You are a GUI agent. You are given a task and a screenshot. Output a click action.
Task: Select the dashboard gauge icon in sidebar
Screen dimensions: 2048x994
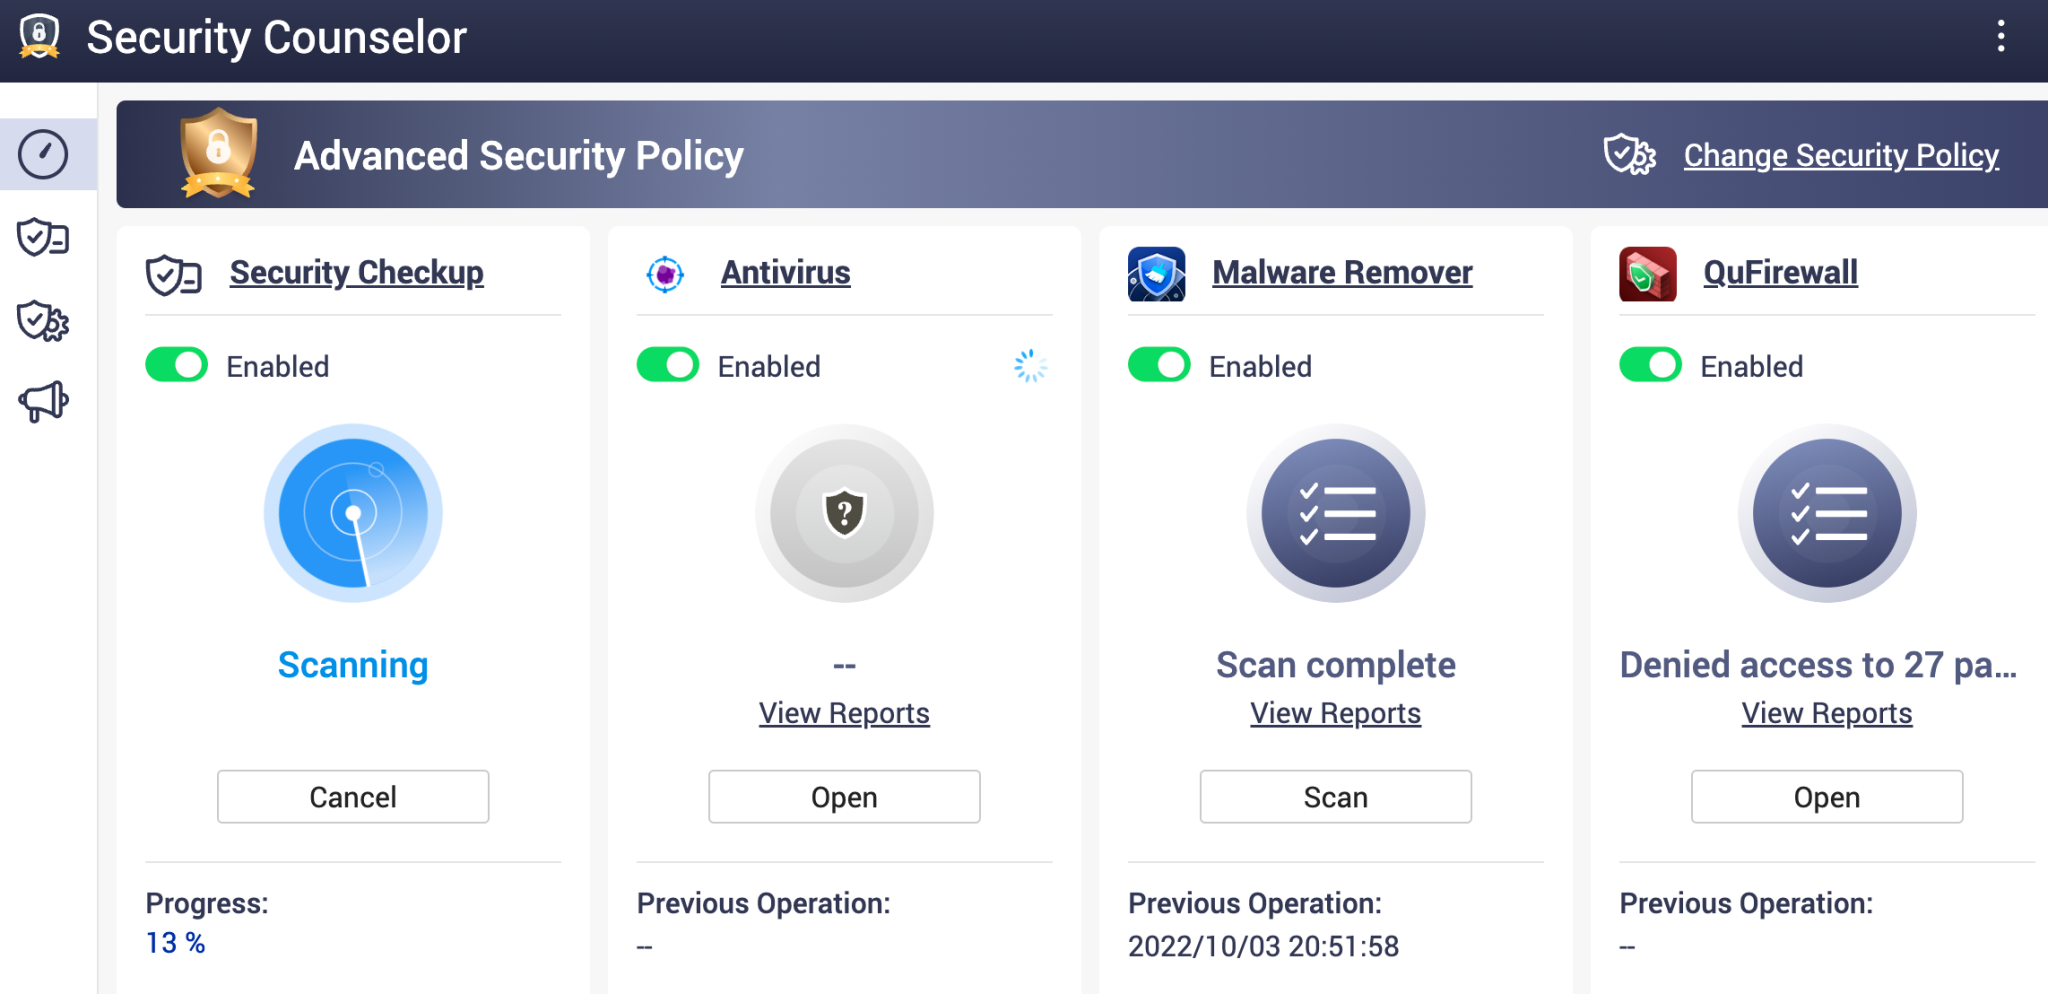pyautogui.click(x=42, y=154)
